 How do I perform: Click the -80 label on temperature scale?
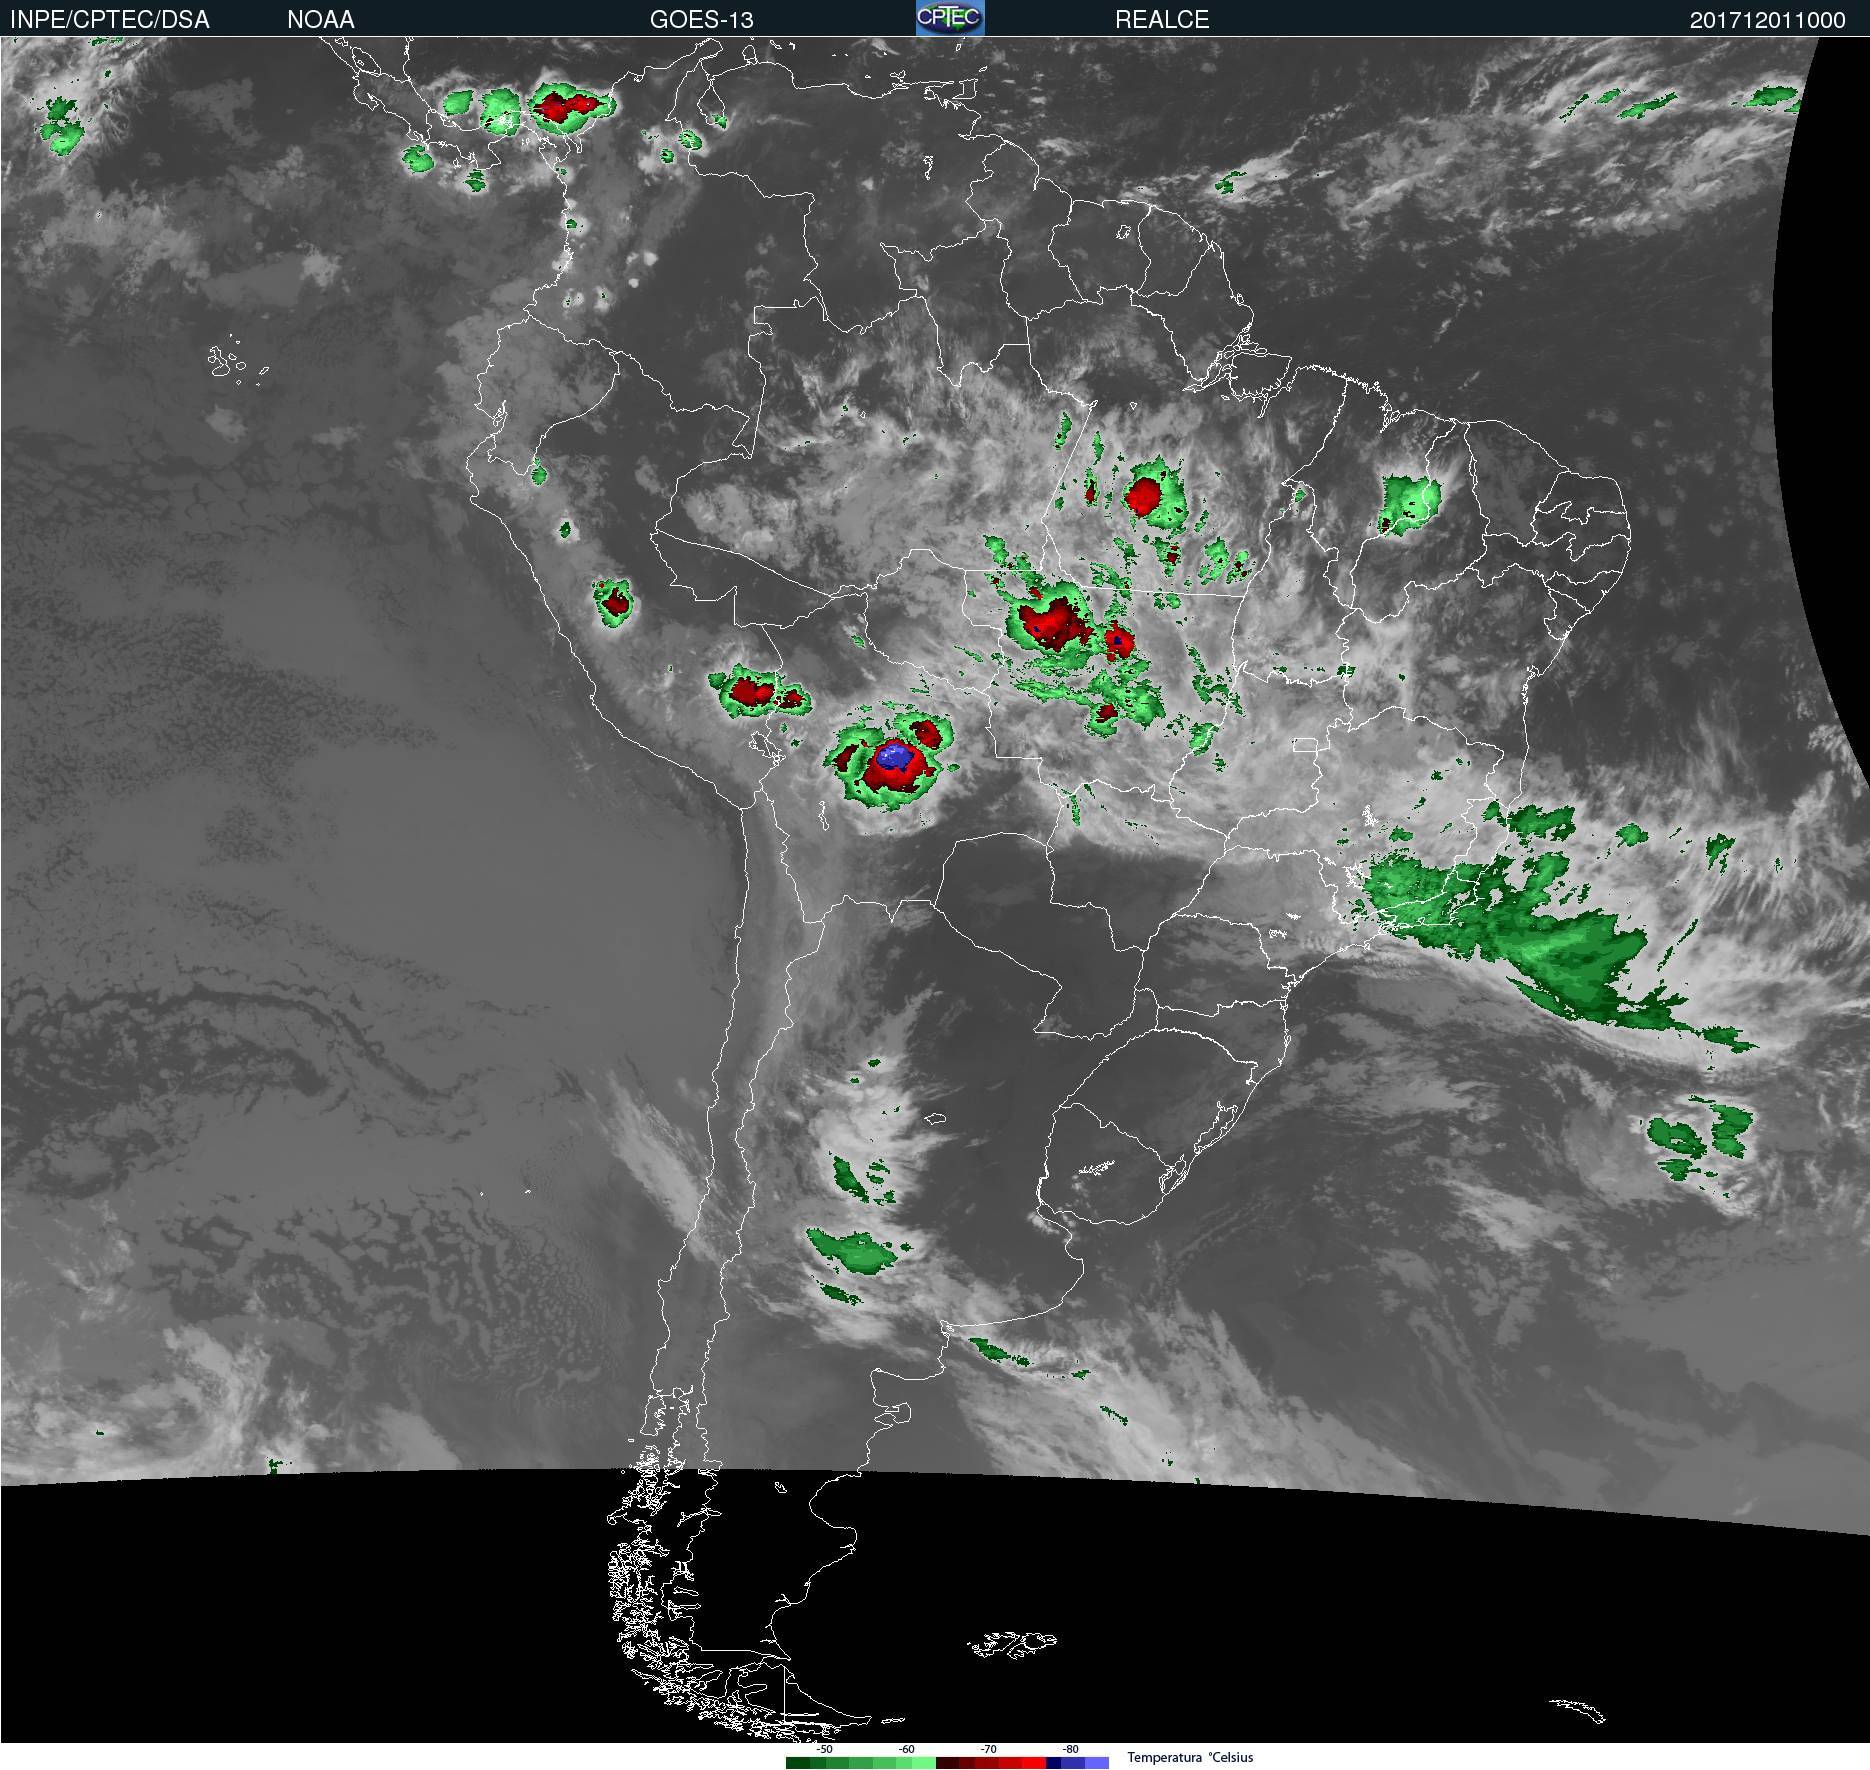1070,1750
